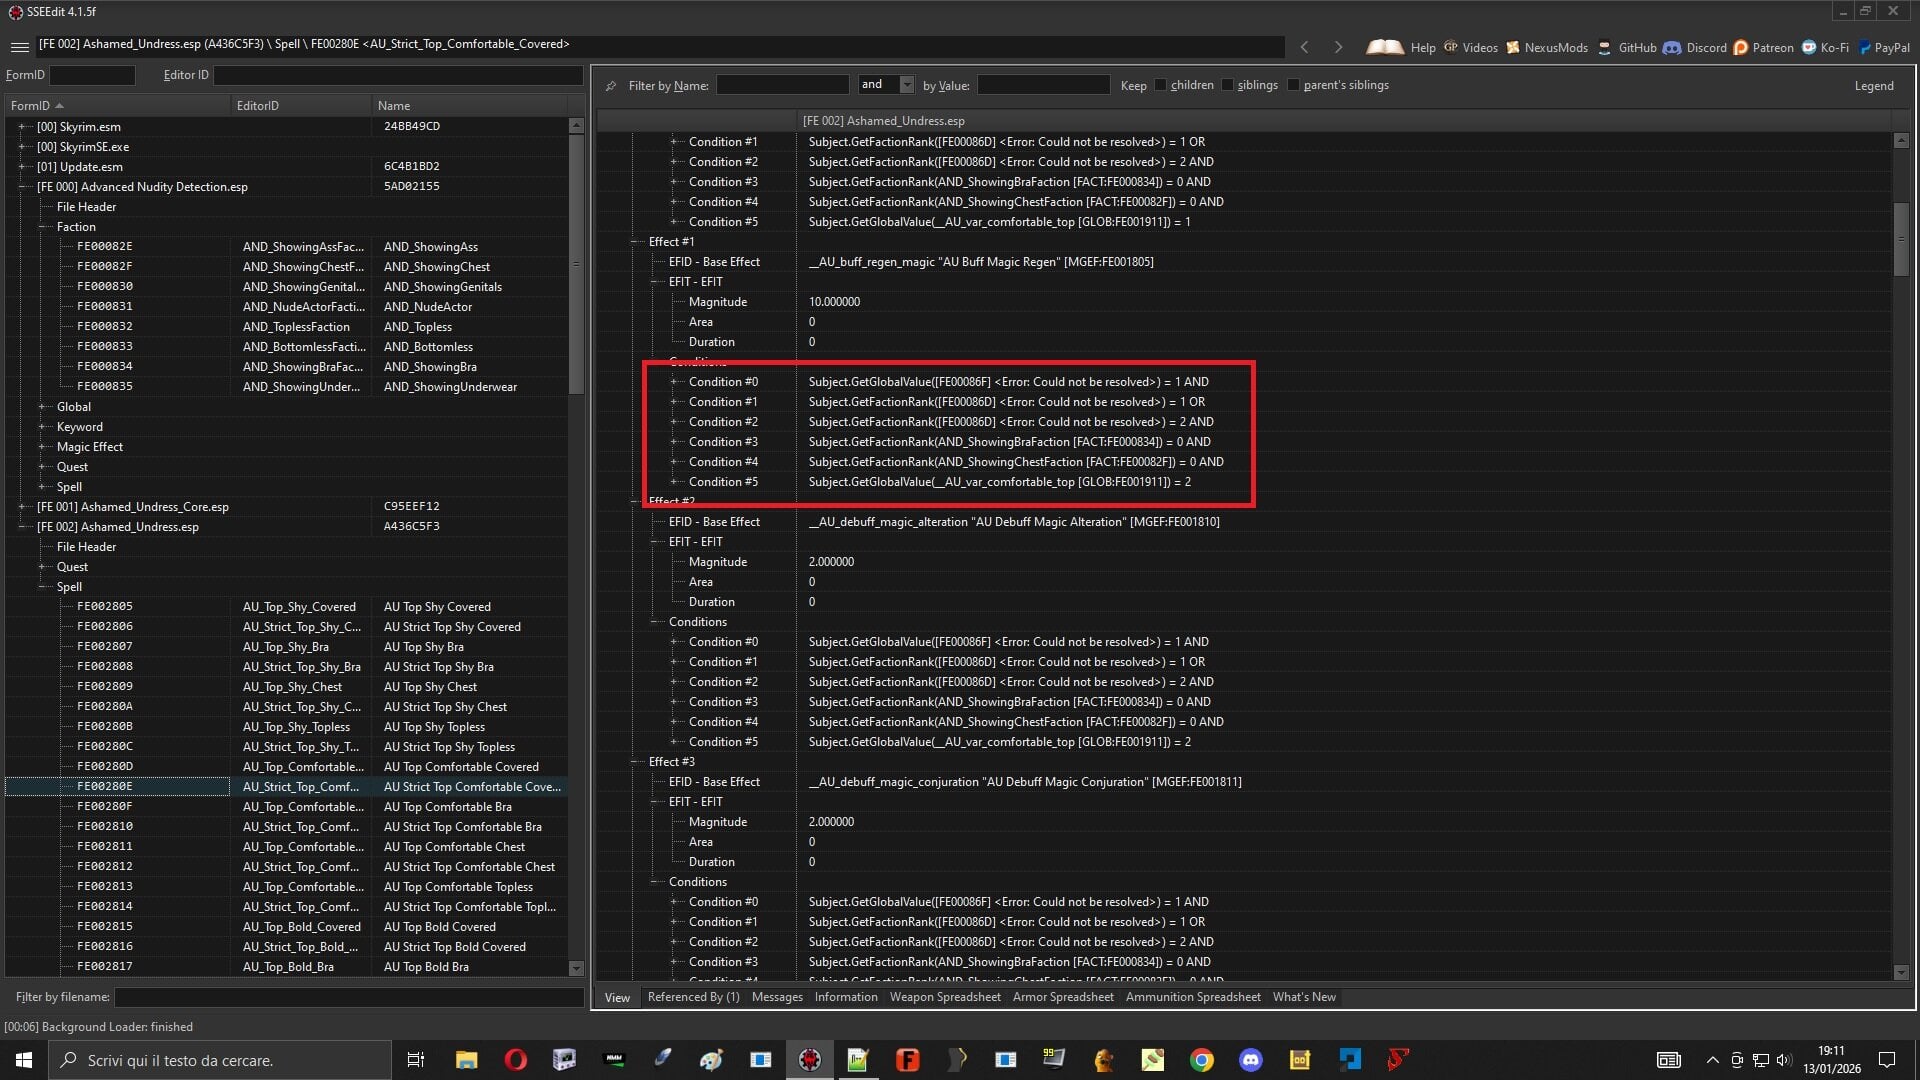1920x1080 pixels.
Task: Select record FE00280D AU Top Comfortable Covered
Action: 287,767
